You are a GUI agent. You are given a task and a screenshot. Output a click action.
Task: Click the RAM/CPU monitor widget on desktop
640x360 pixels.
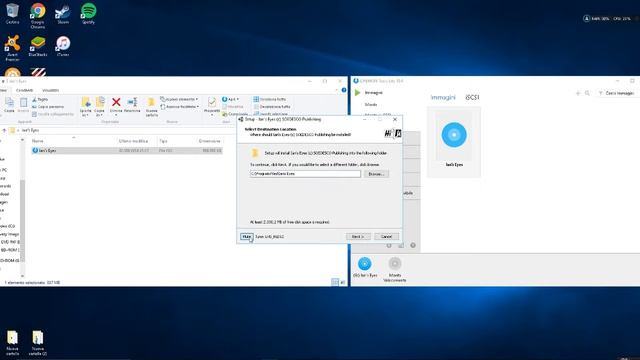click(608, 18)
